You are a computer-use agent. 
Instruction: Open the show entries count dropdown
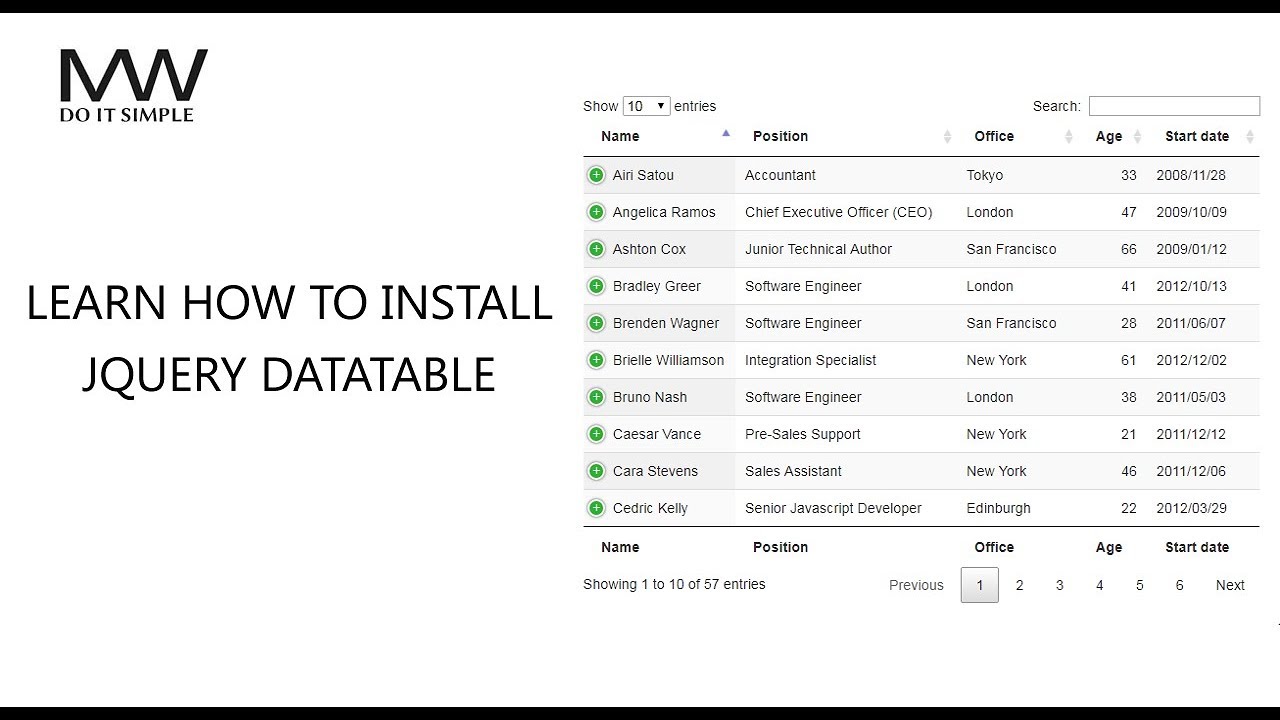646,106
